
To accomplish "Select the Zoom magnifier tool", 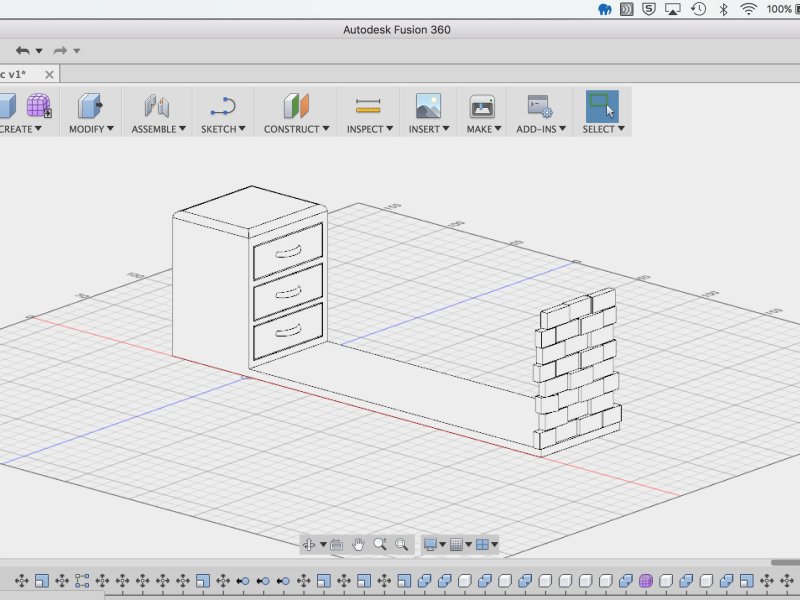I will click(x=380, y=544).
